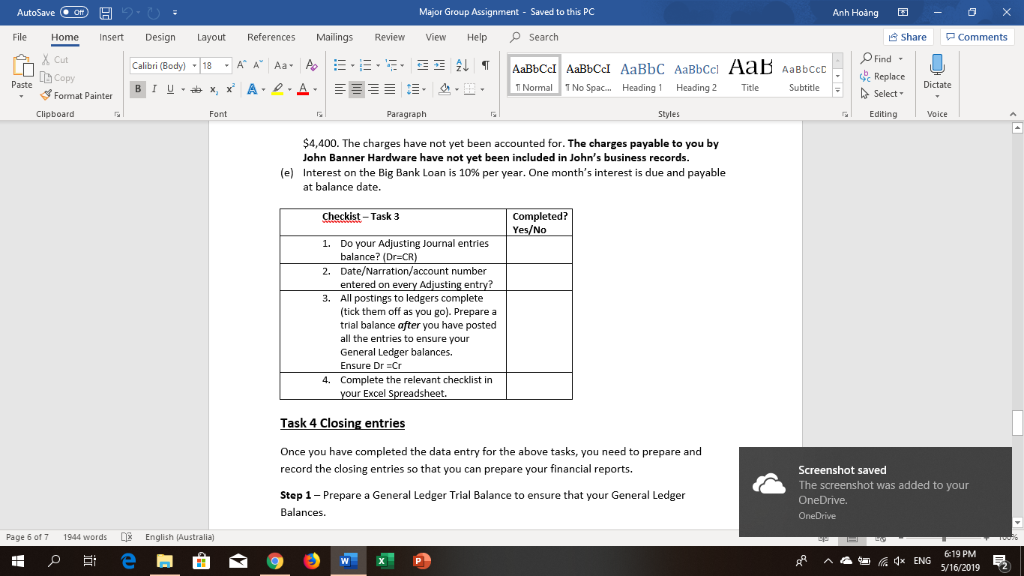The height and width of the screenshot is (576, 1024).
Task: Open the References tab
Action: pos(271,37)
